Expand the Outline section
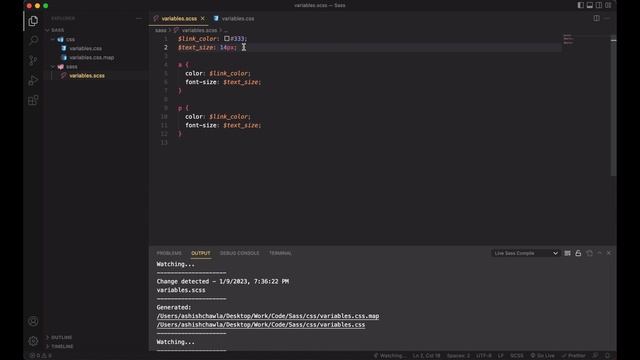The height and width of the screenshot is (360, 640). point(61,338)
